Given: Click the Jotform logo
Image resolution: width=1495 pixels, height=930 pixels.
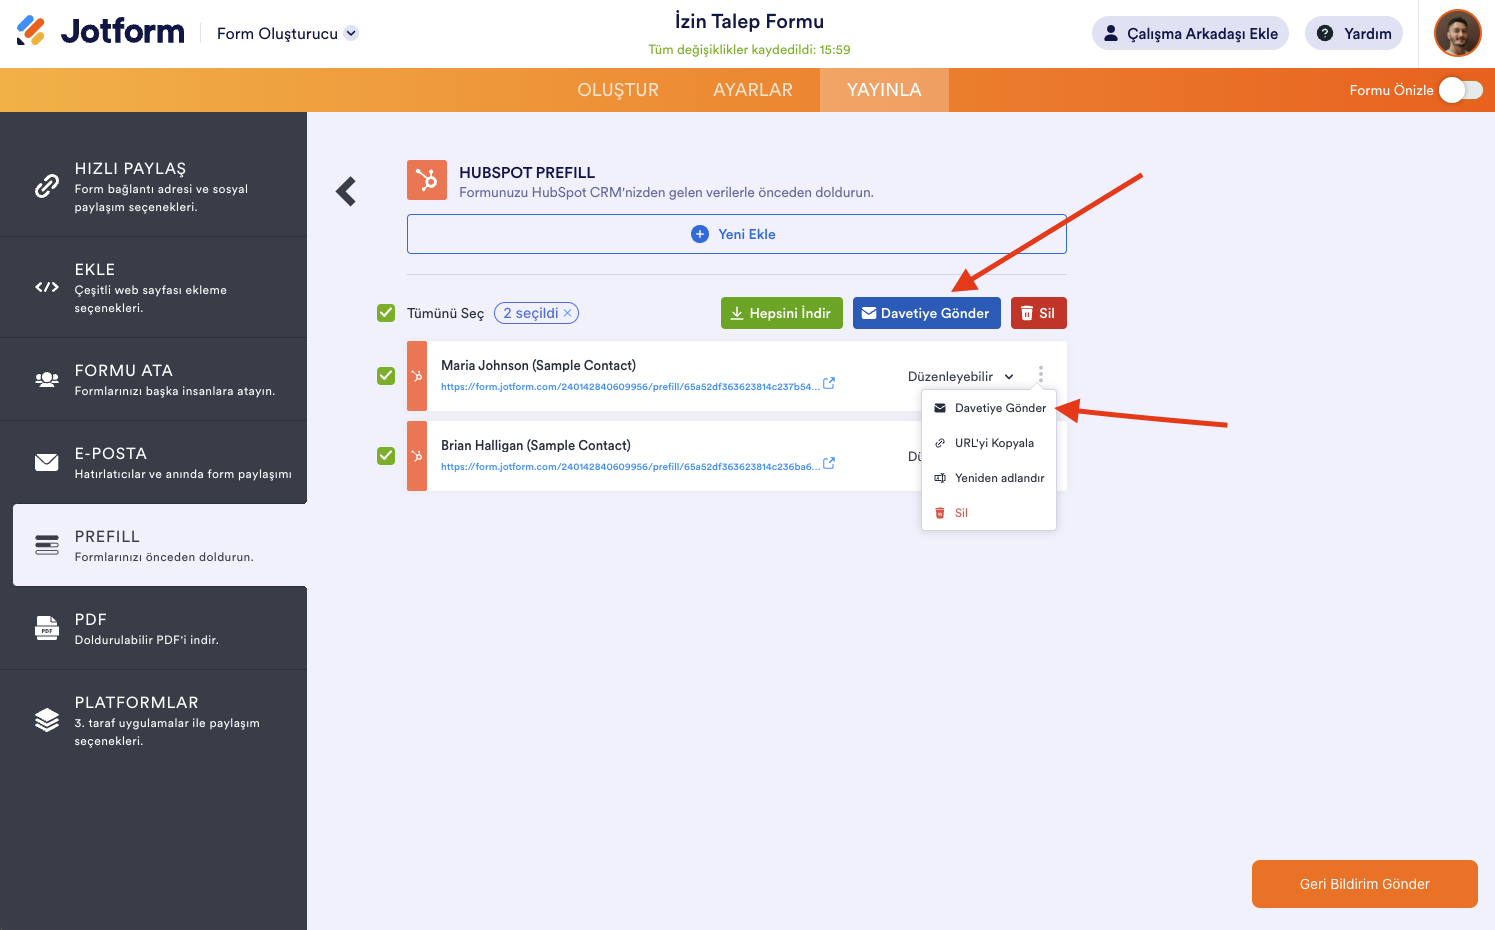Looking at the screenshot, I should (x=100, y=32).
